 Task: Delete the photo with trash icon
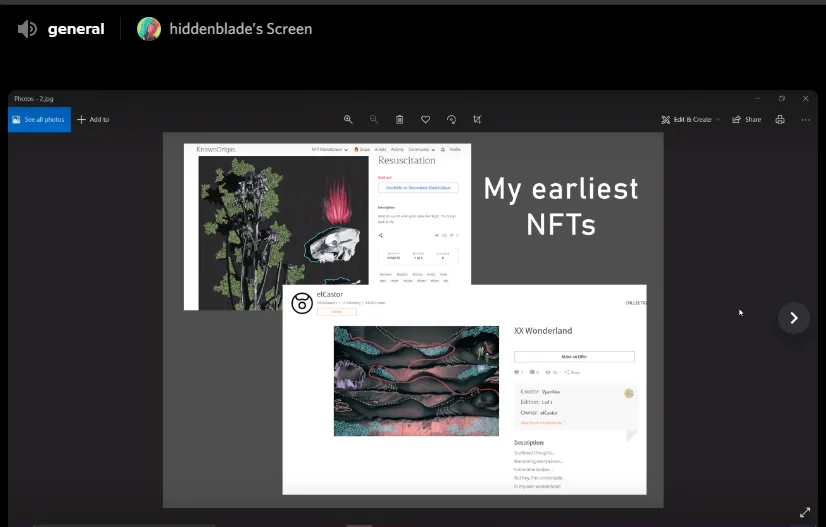(x=400, y=120)
